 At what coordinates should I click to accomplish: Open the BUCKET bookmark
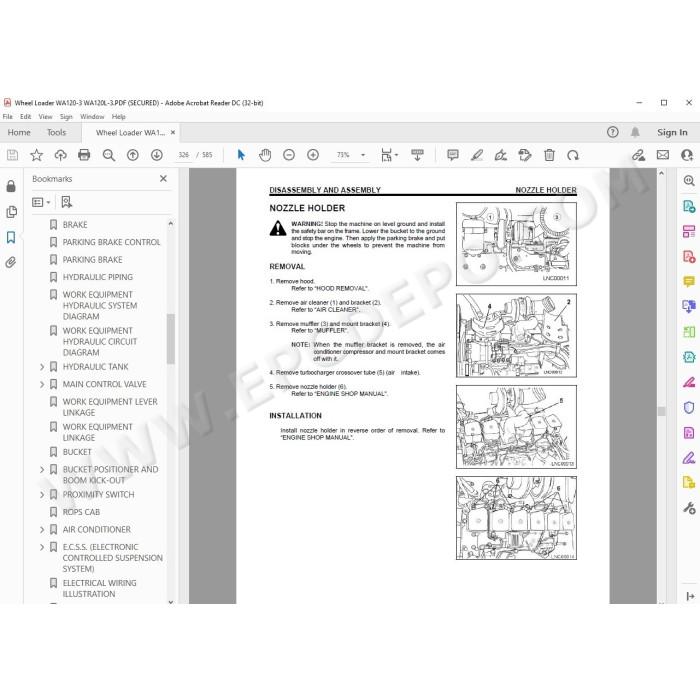click(x=77, y=452)
